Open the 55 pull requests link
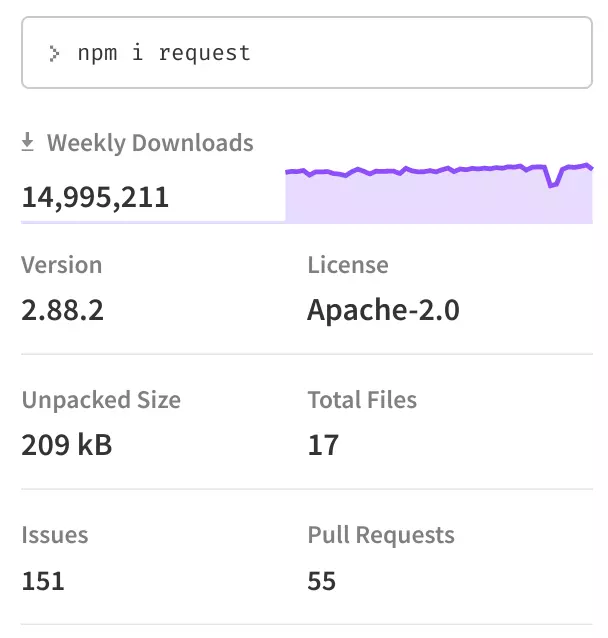This screenshot has height=638, width=608. (x=322, y=581)
